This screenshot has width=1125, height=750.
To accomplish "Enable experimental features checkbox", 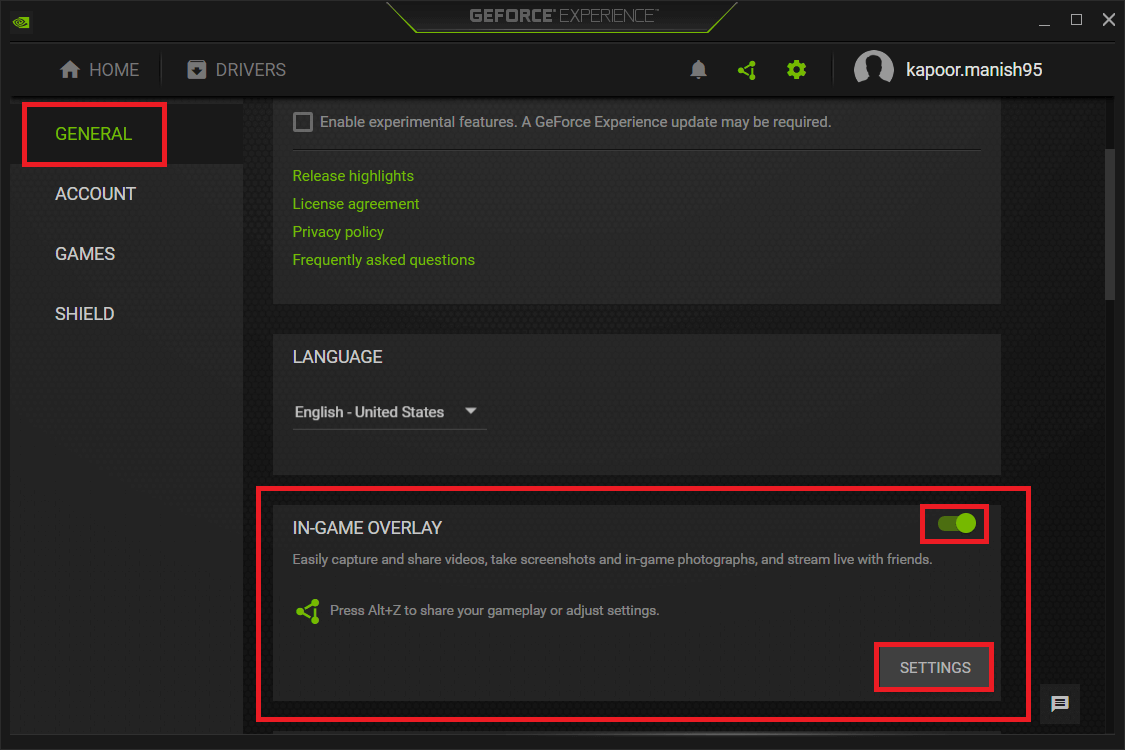I will [302, 122].
